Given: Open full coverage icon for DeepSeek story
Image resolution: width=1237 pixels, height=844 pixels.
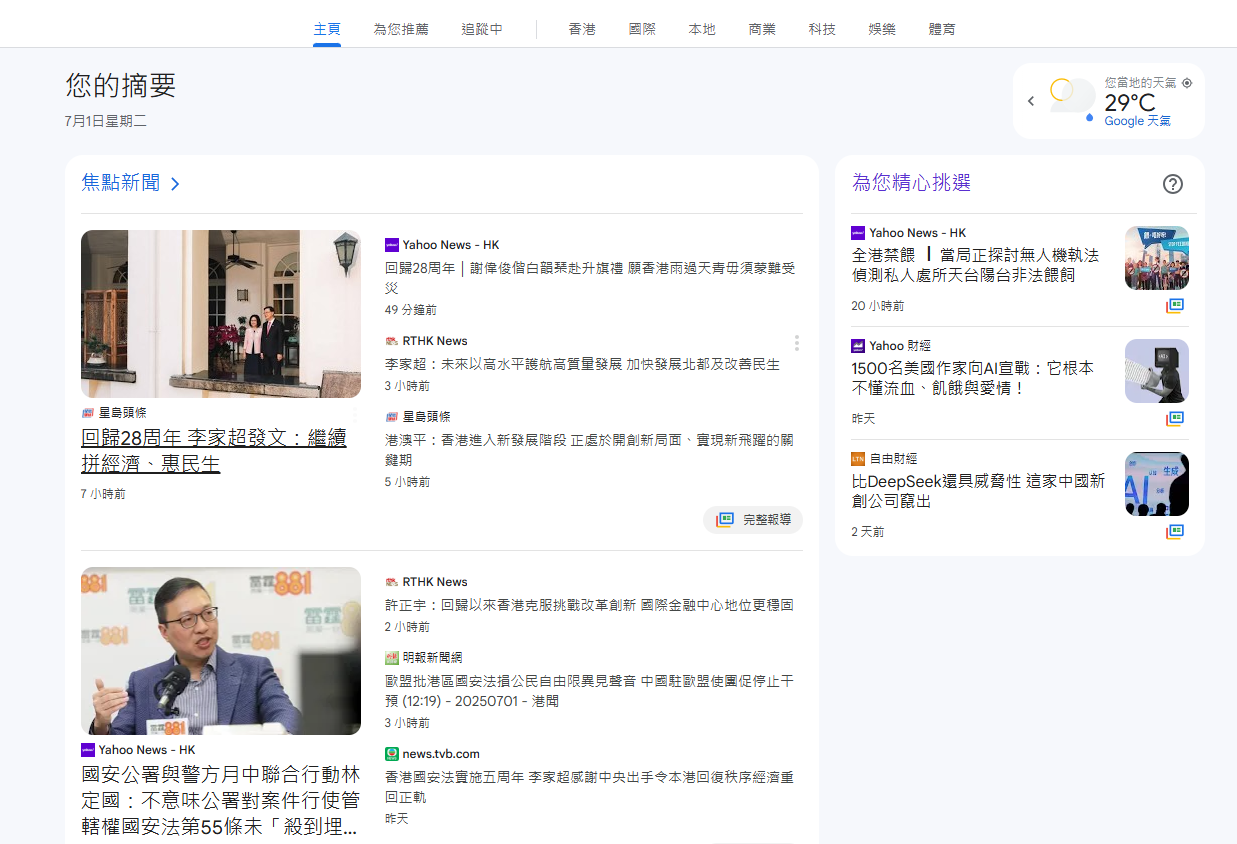Looking at the screenshot, I should coord(1175,532).
